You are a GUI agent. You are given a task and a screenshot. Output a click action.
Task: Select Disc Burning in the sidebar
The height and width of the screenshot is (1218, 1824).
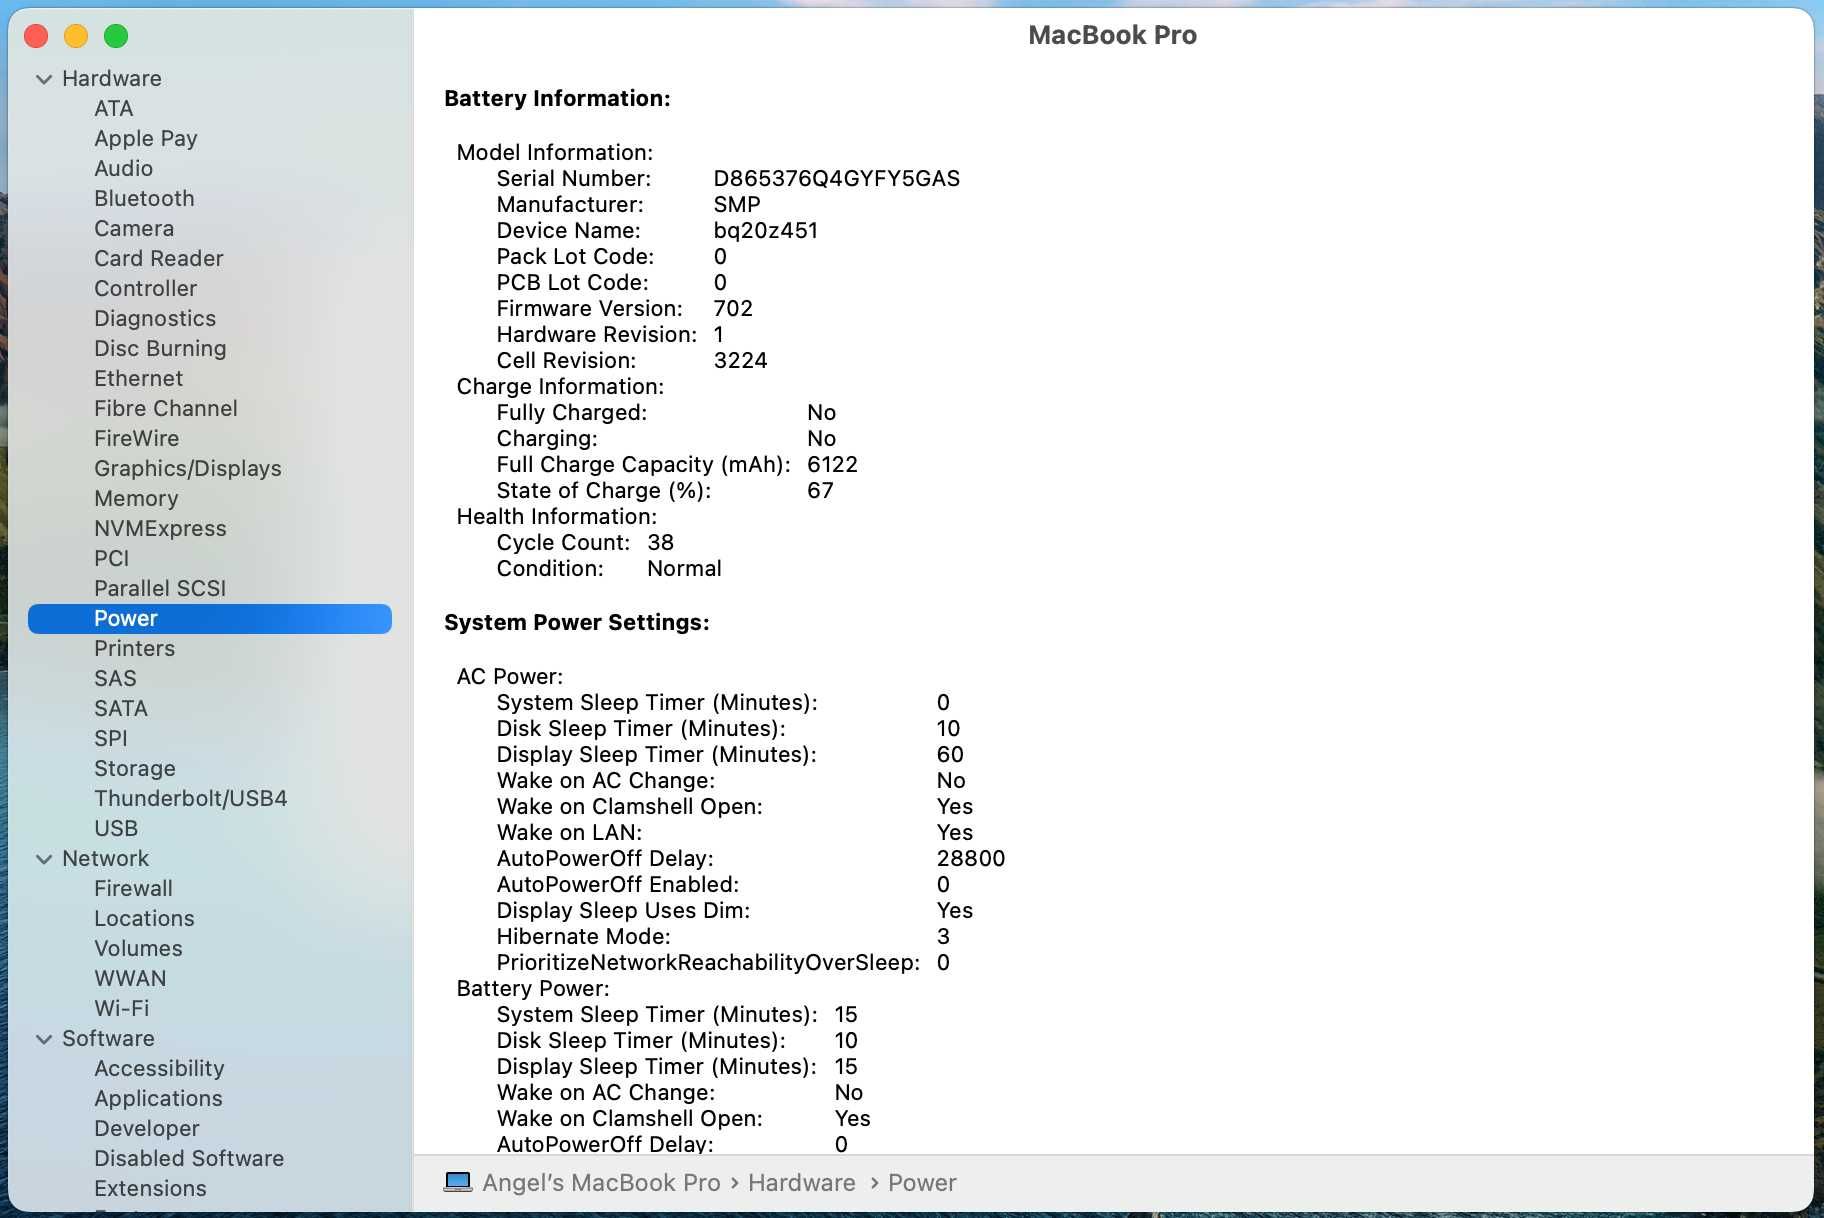[160, 348]
